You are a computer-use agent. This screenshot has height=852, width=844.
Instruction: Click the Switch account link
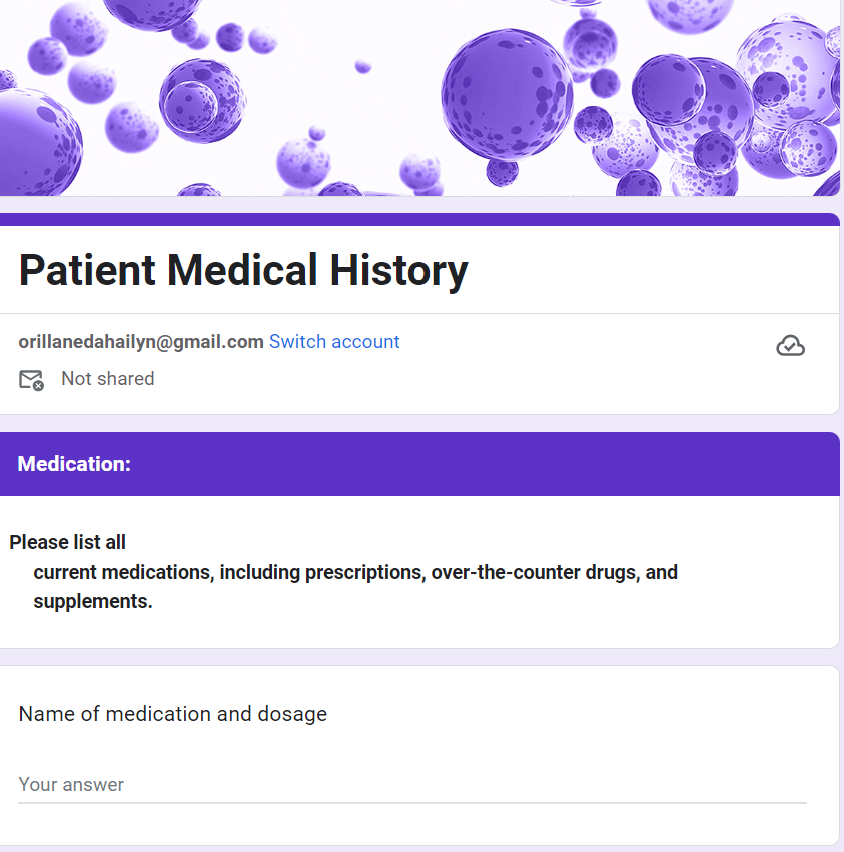pos(334,342)
